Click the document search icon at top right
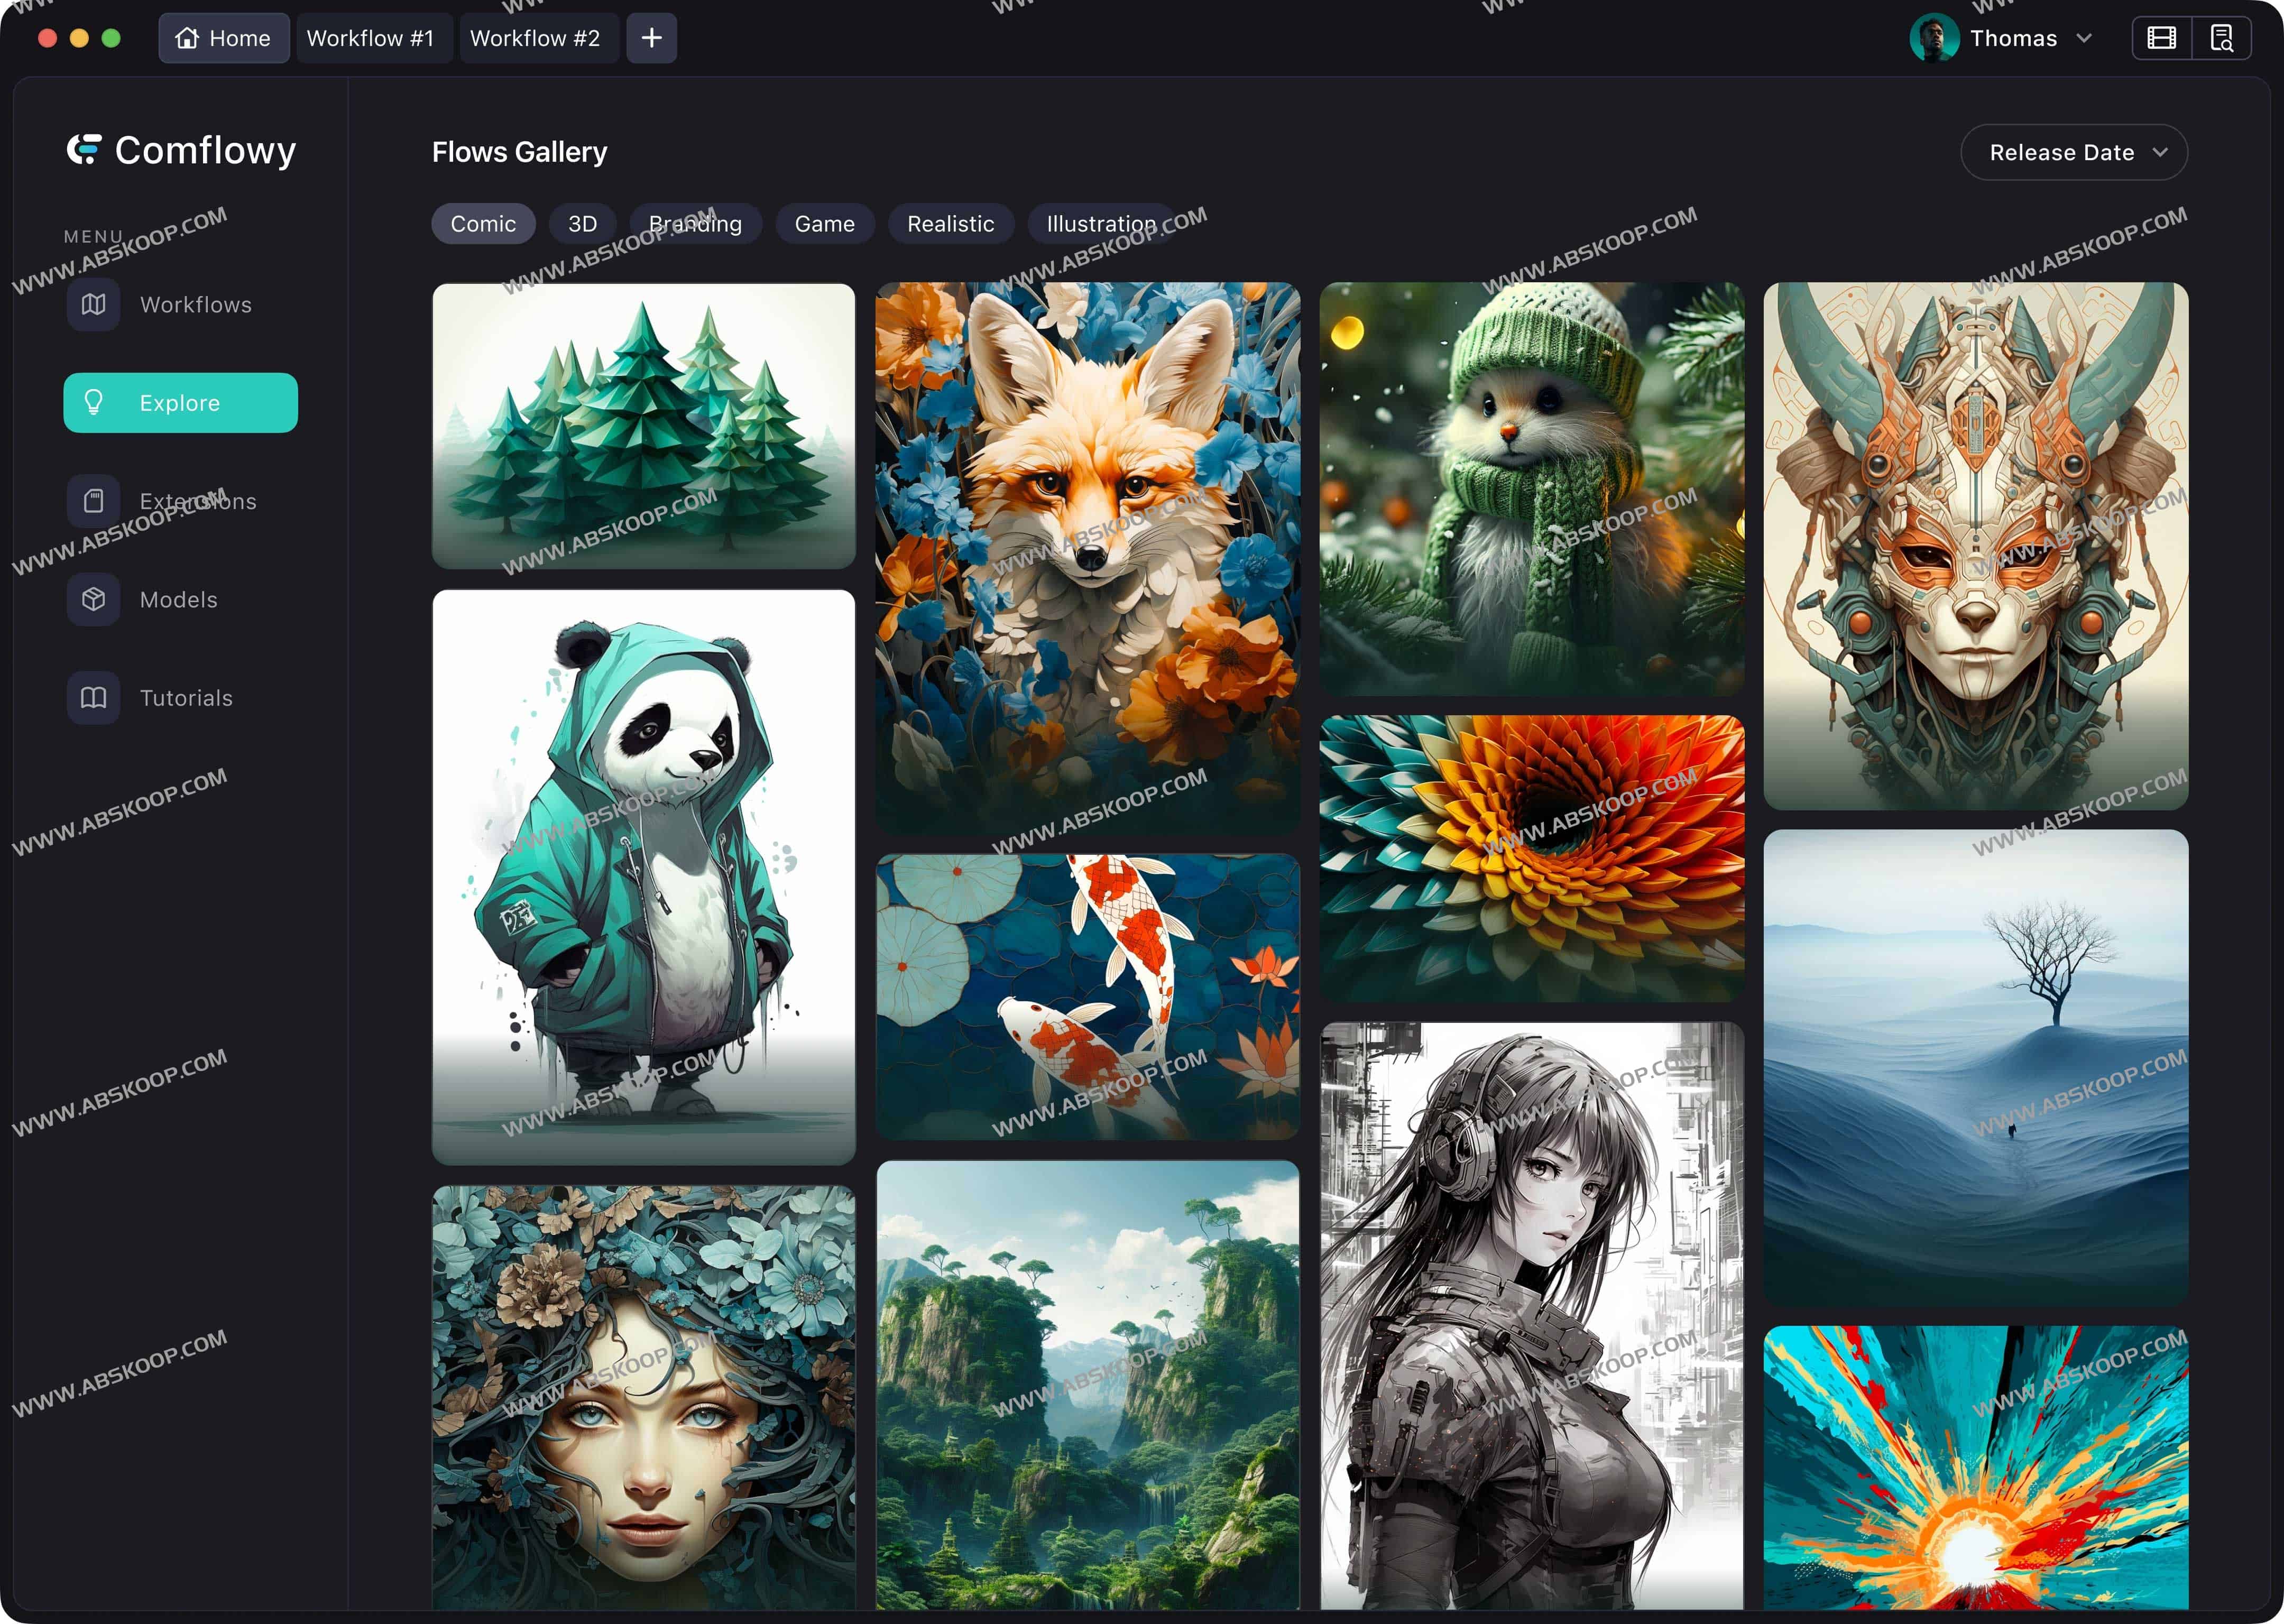This screenshot has height=1624, width=2284. click(x=2221, y=38)
